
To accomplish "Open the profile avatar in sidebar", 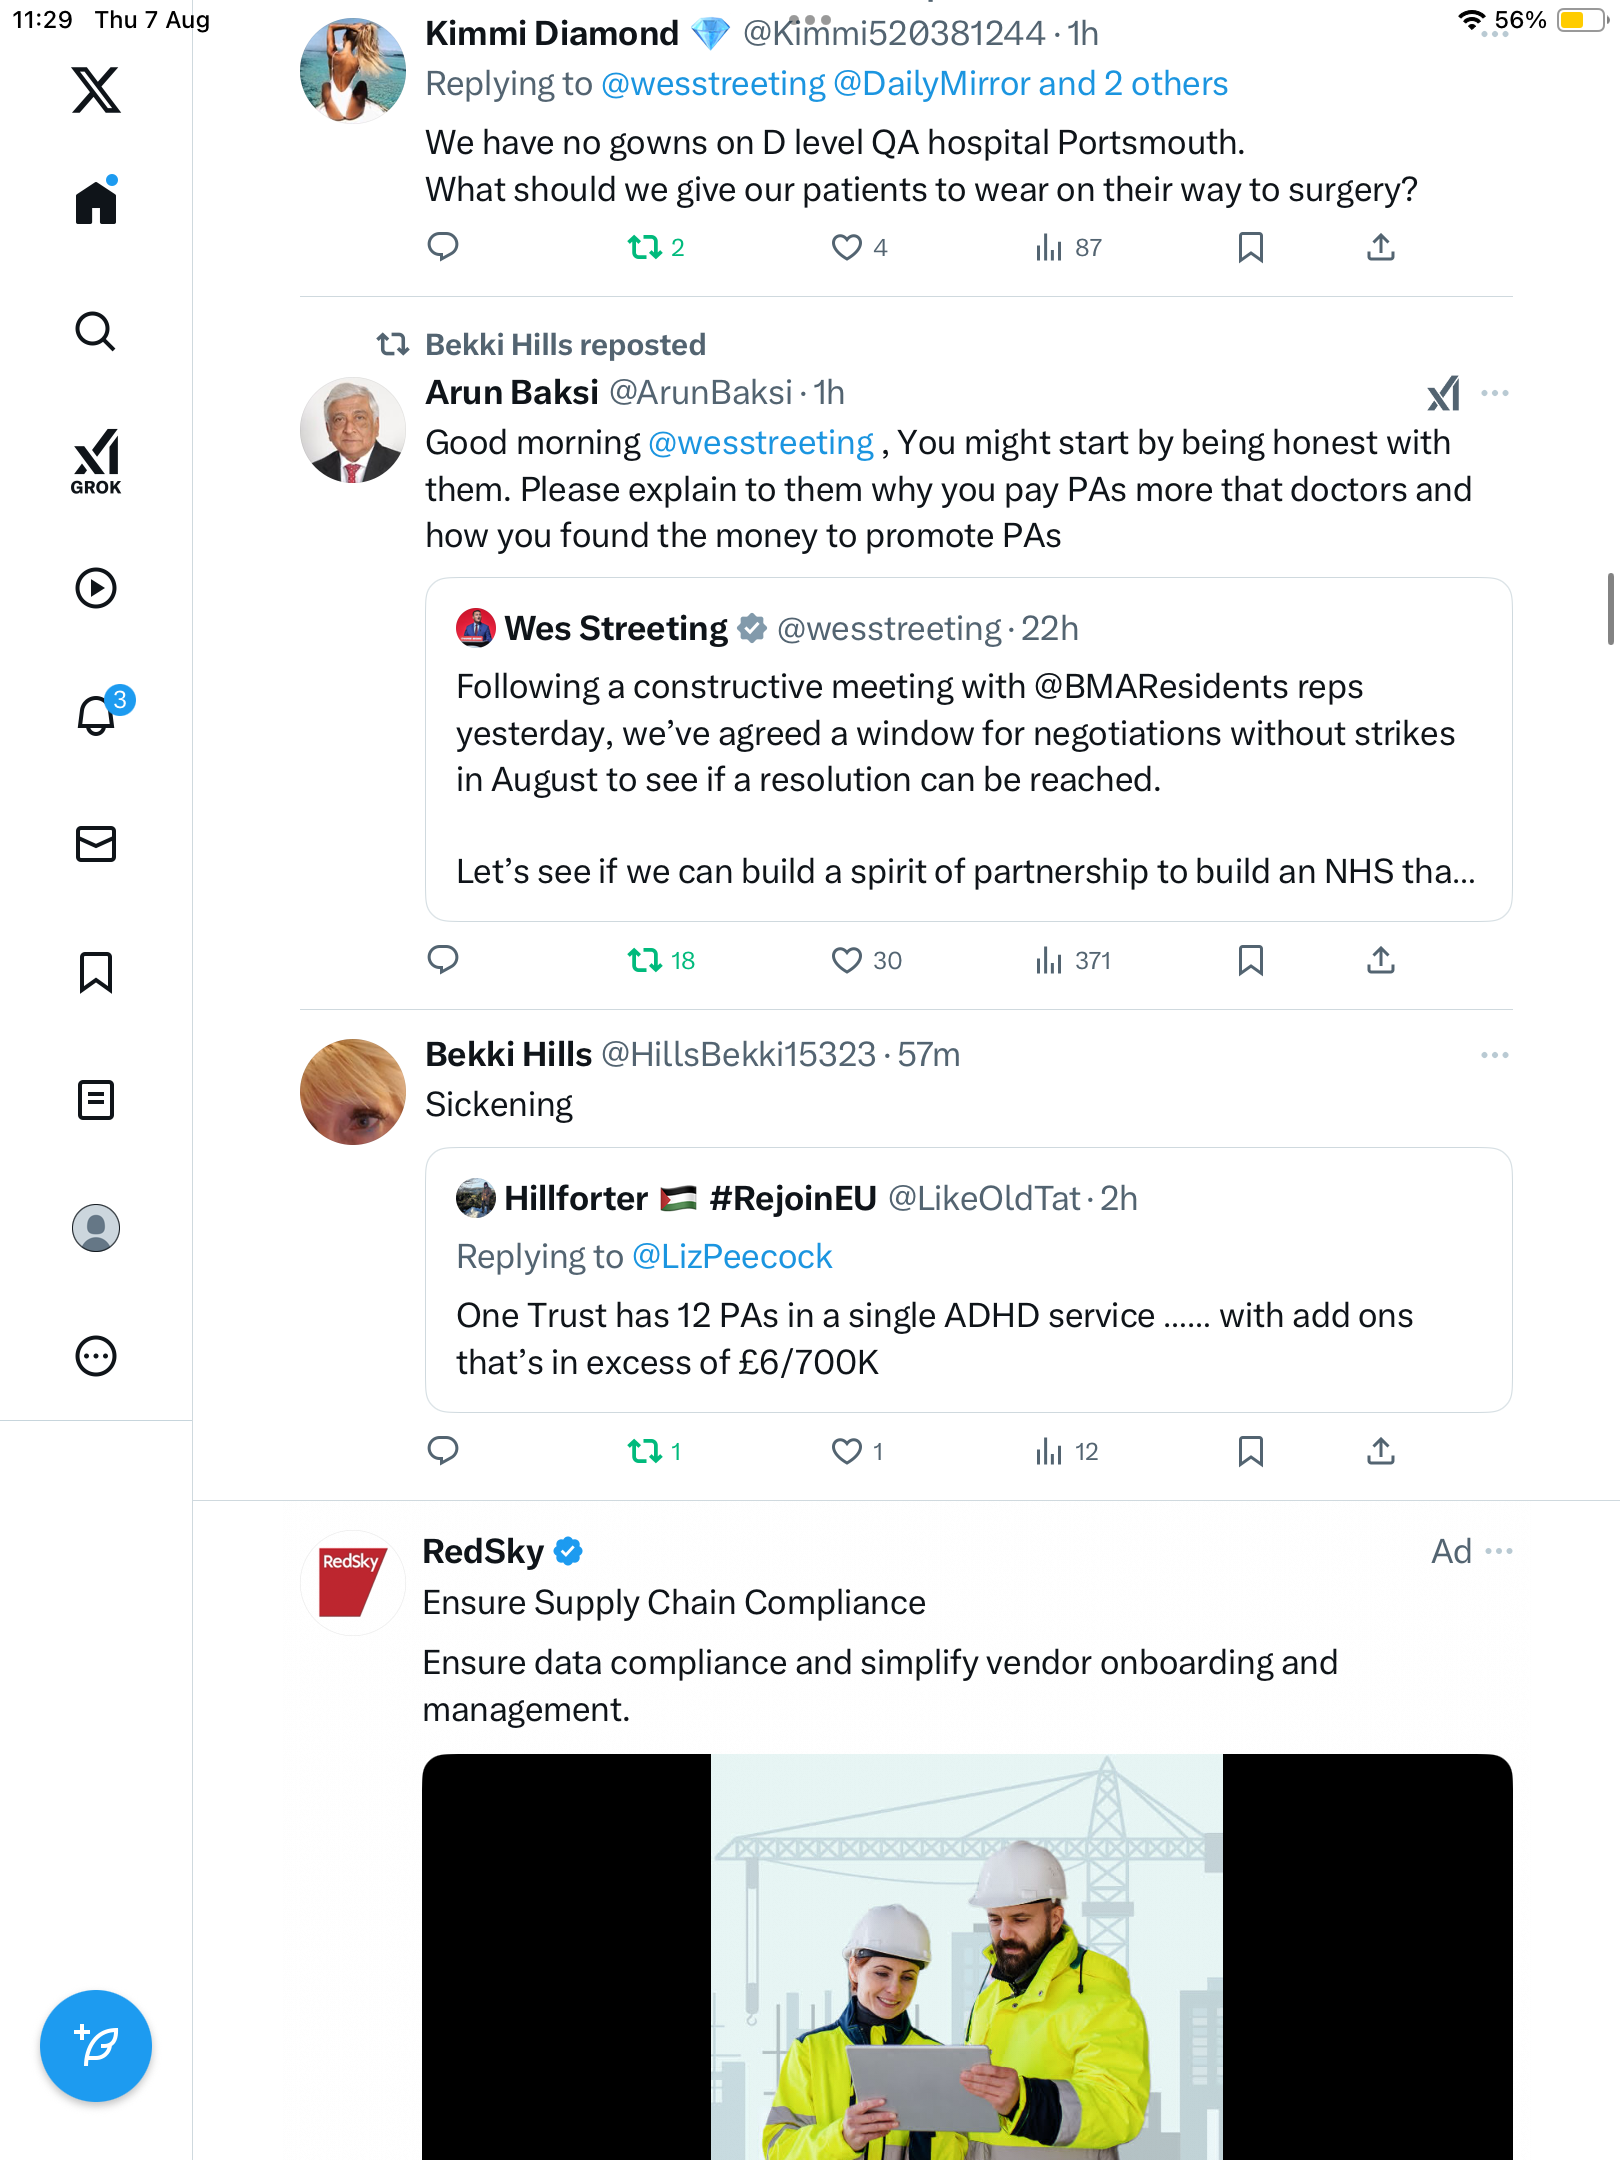I will pos(96,1228).
